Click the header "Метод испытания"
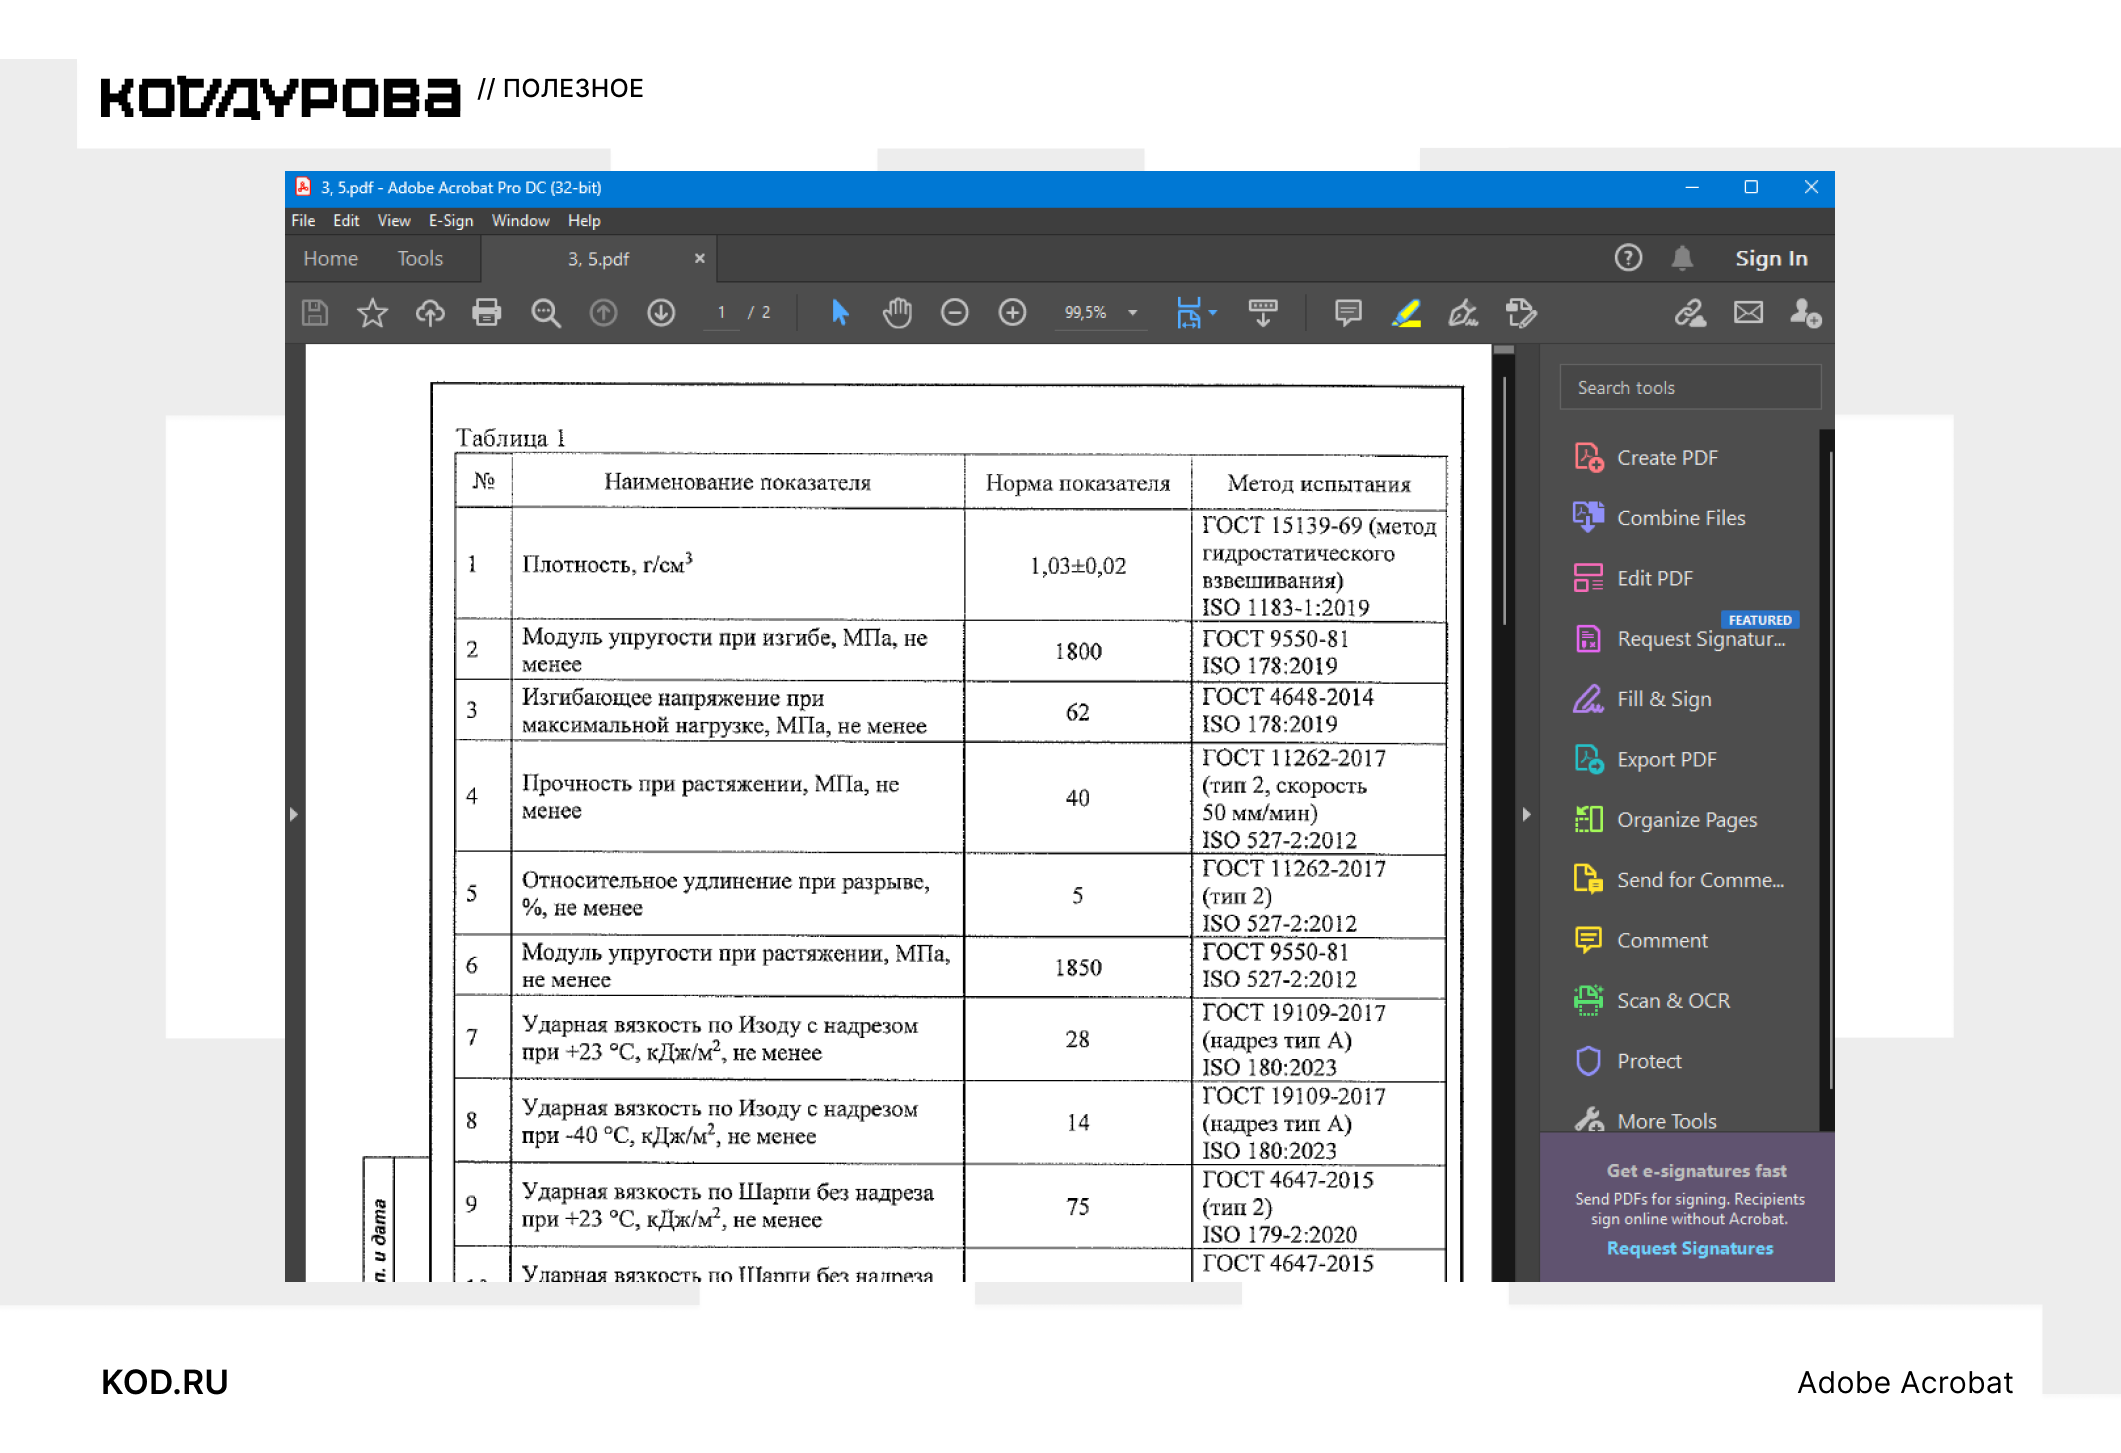Viewport: 2121px width, 1453px height. [x=1319, y=484]
